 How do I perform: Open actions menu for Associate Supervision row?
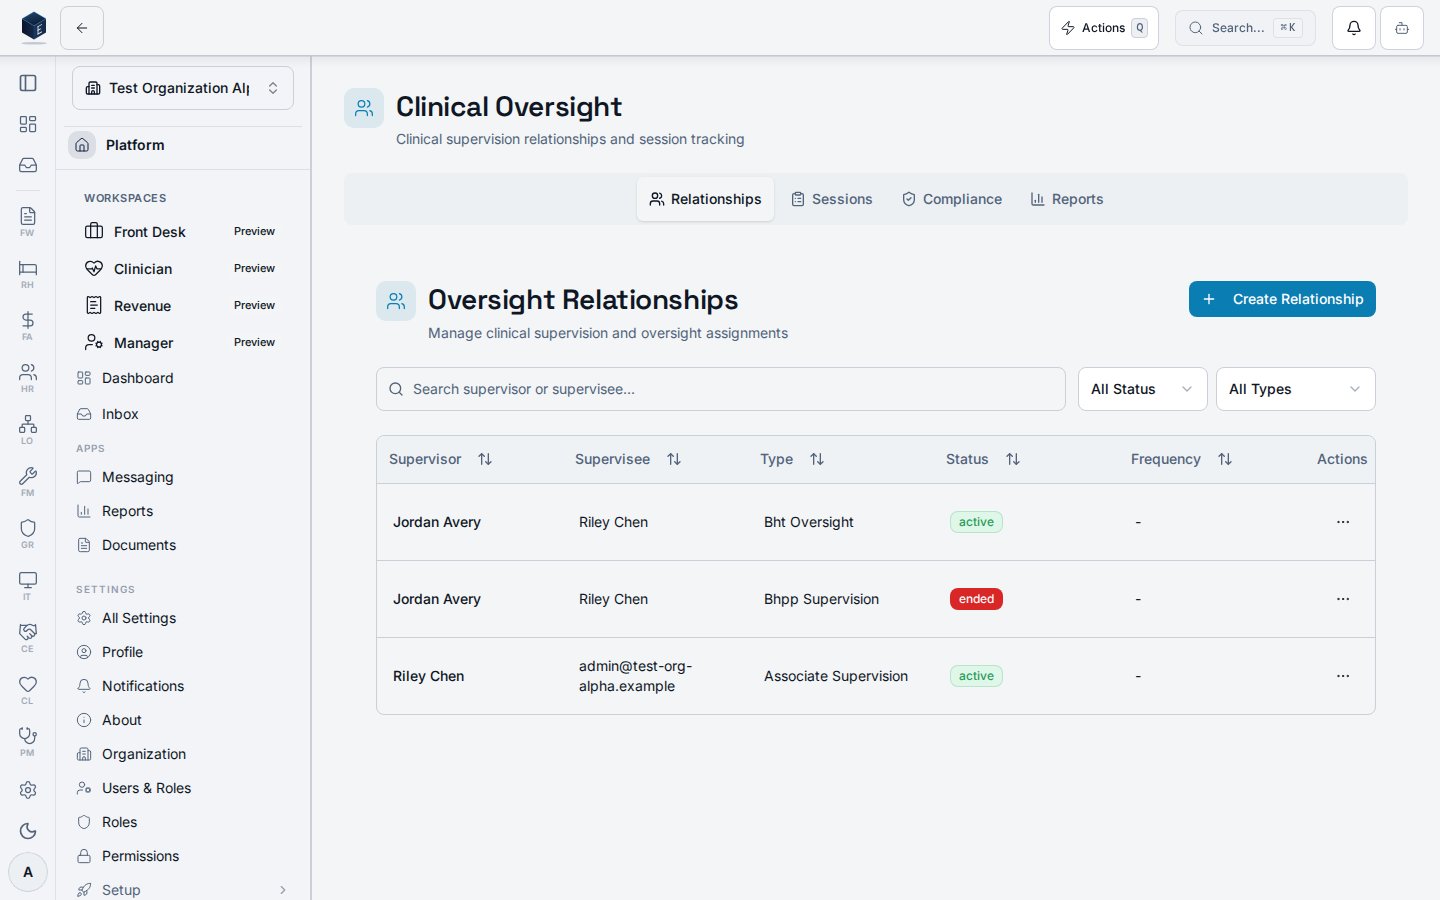coord(1343,676)
